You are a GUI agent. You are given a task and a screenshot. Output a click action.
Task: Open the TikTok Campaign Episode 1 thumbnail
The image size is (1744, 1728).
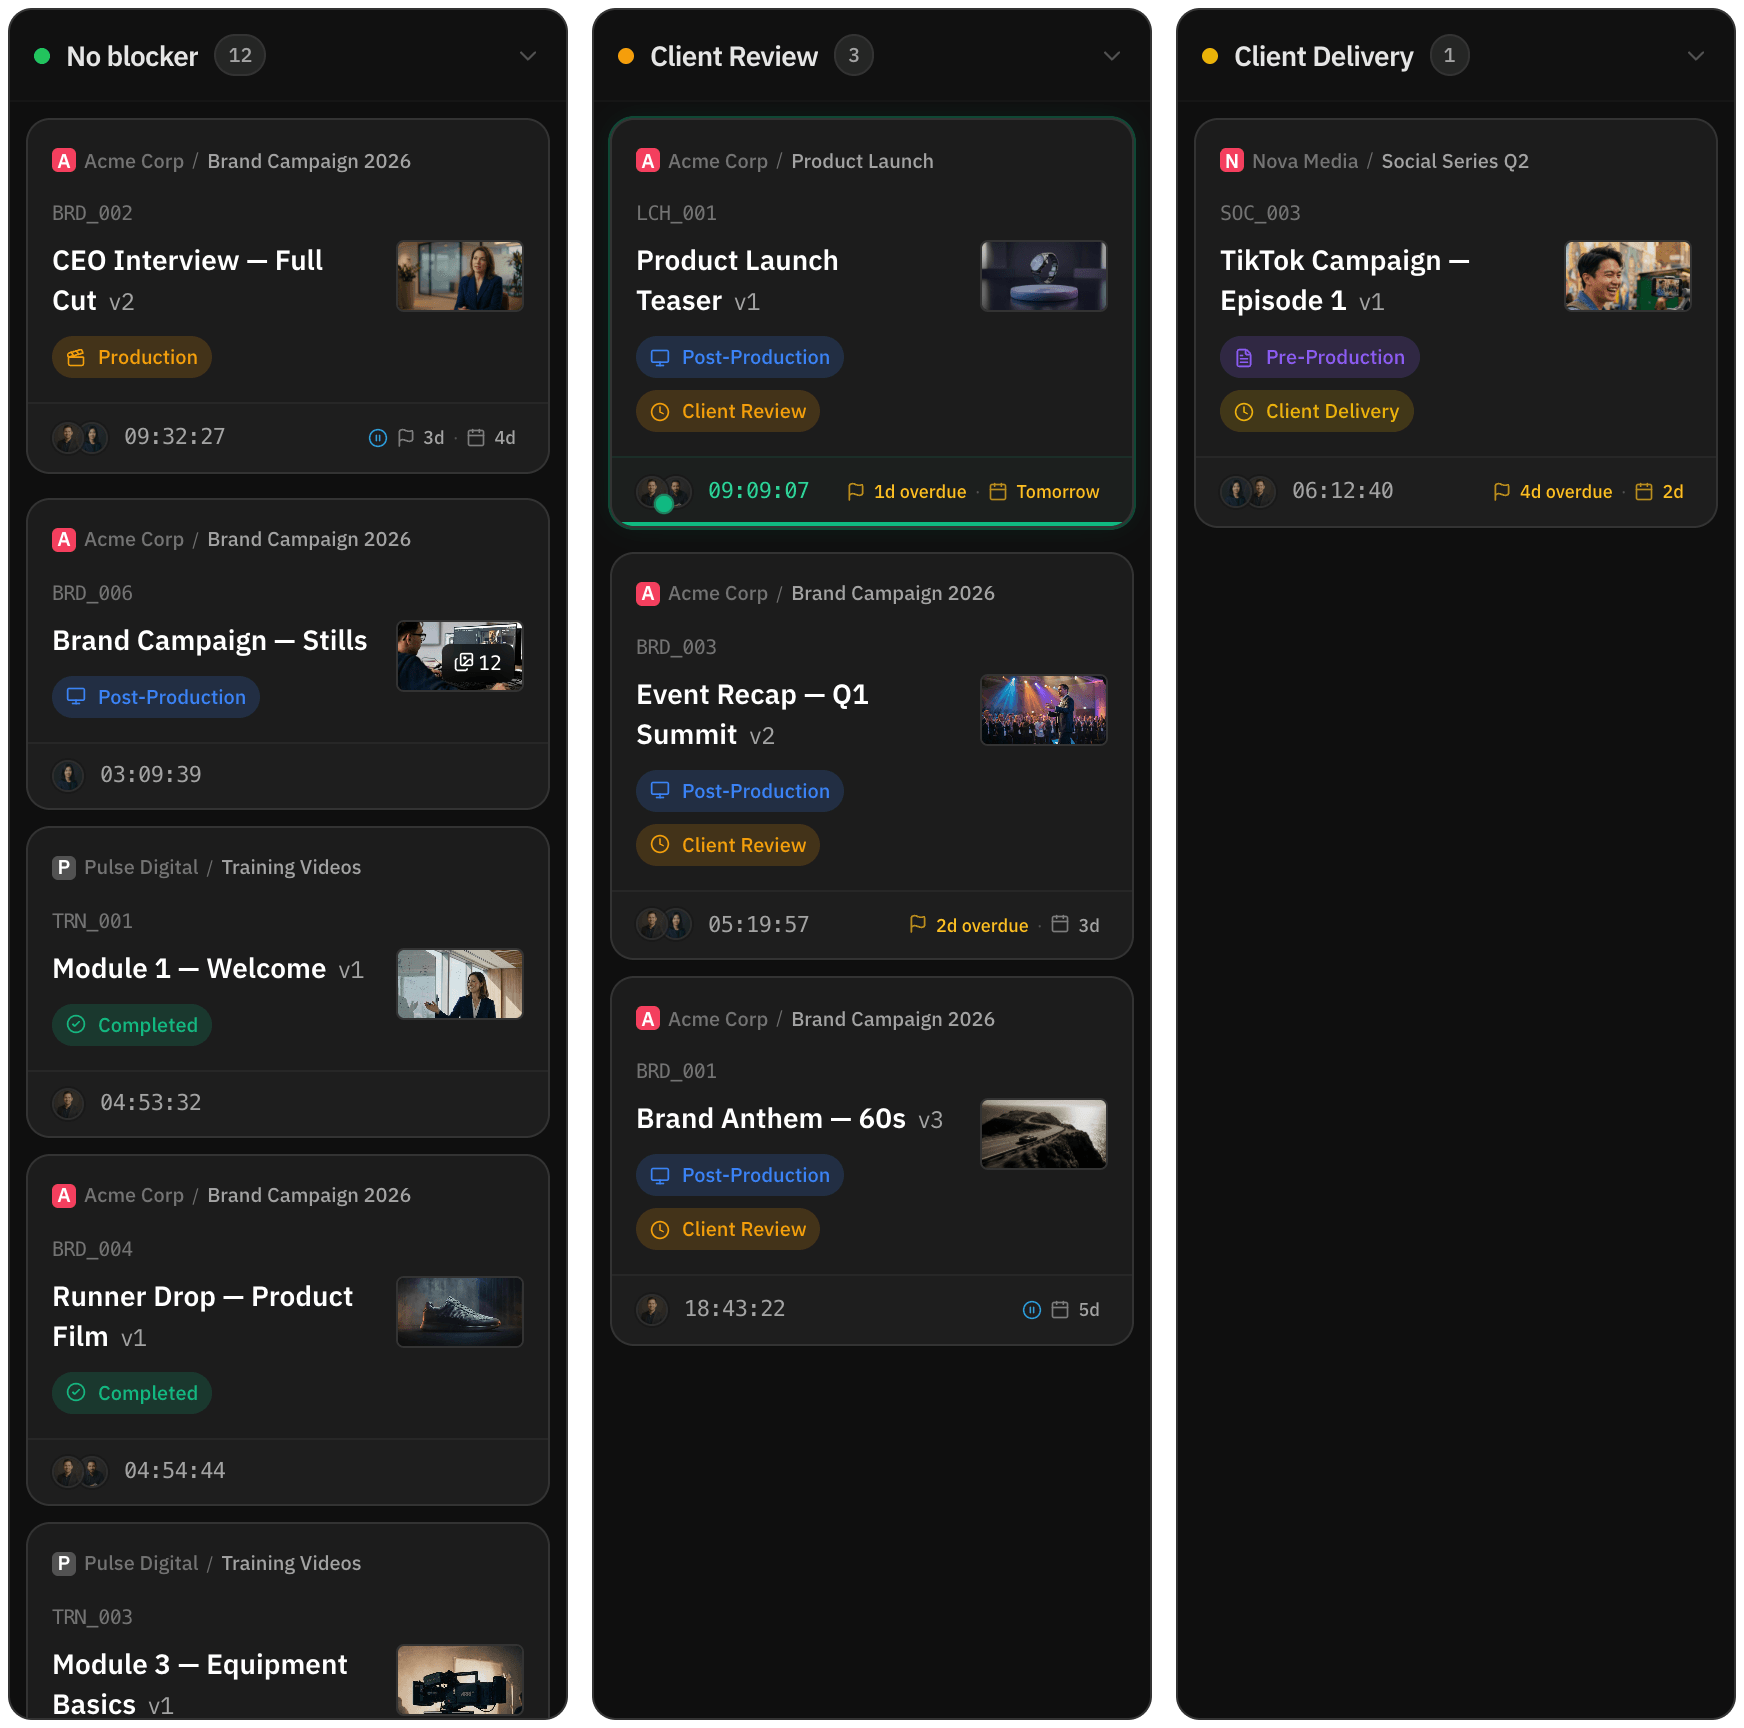point(1628,276)
